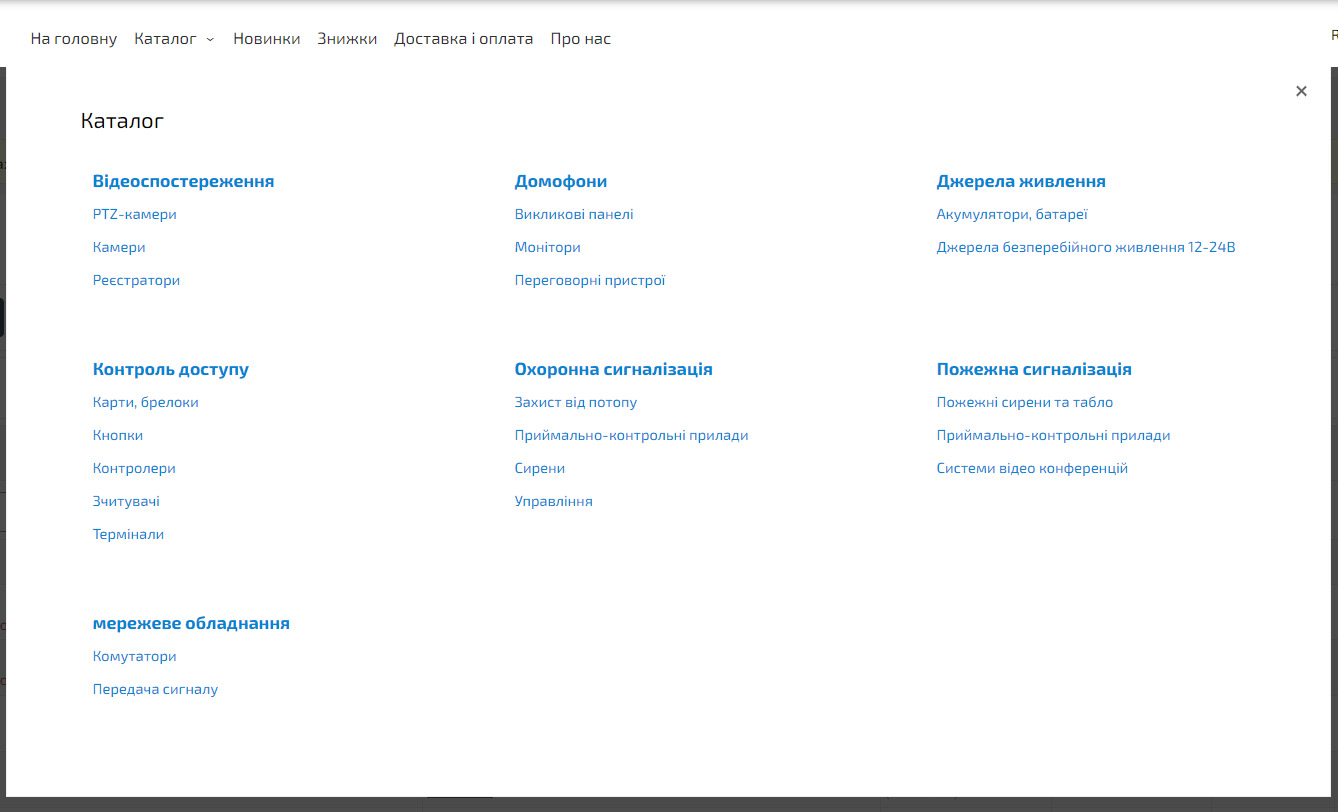Go to На головну page

tap(74, 39)
